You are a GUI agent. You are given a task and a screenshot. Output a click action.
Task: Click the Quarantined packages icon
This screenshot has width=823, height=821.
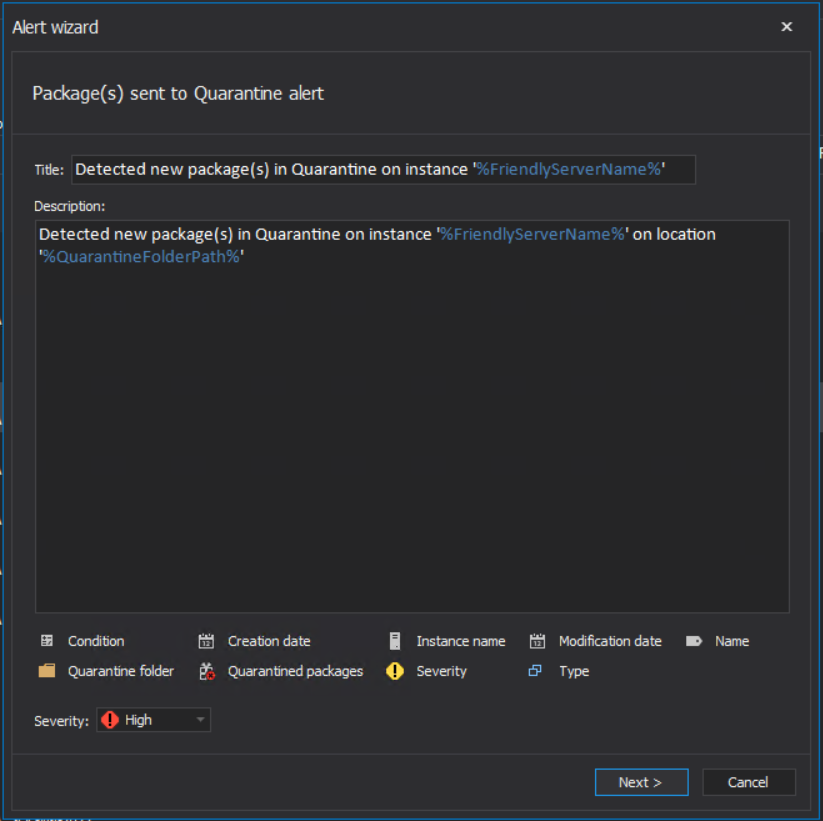tap(207, 671)
